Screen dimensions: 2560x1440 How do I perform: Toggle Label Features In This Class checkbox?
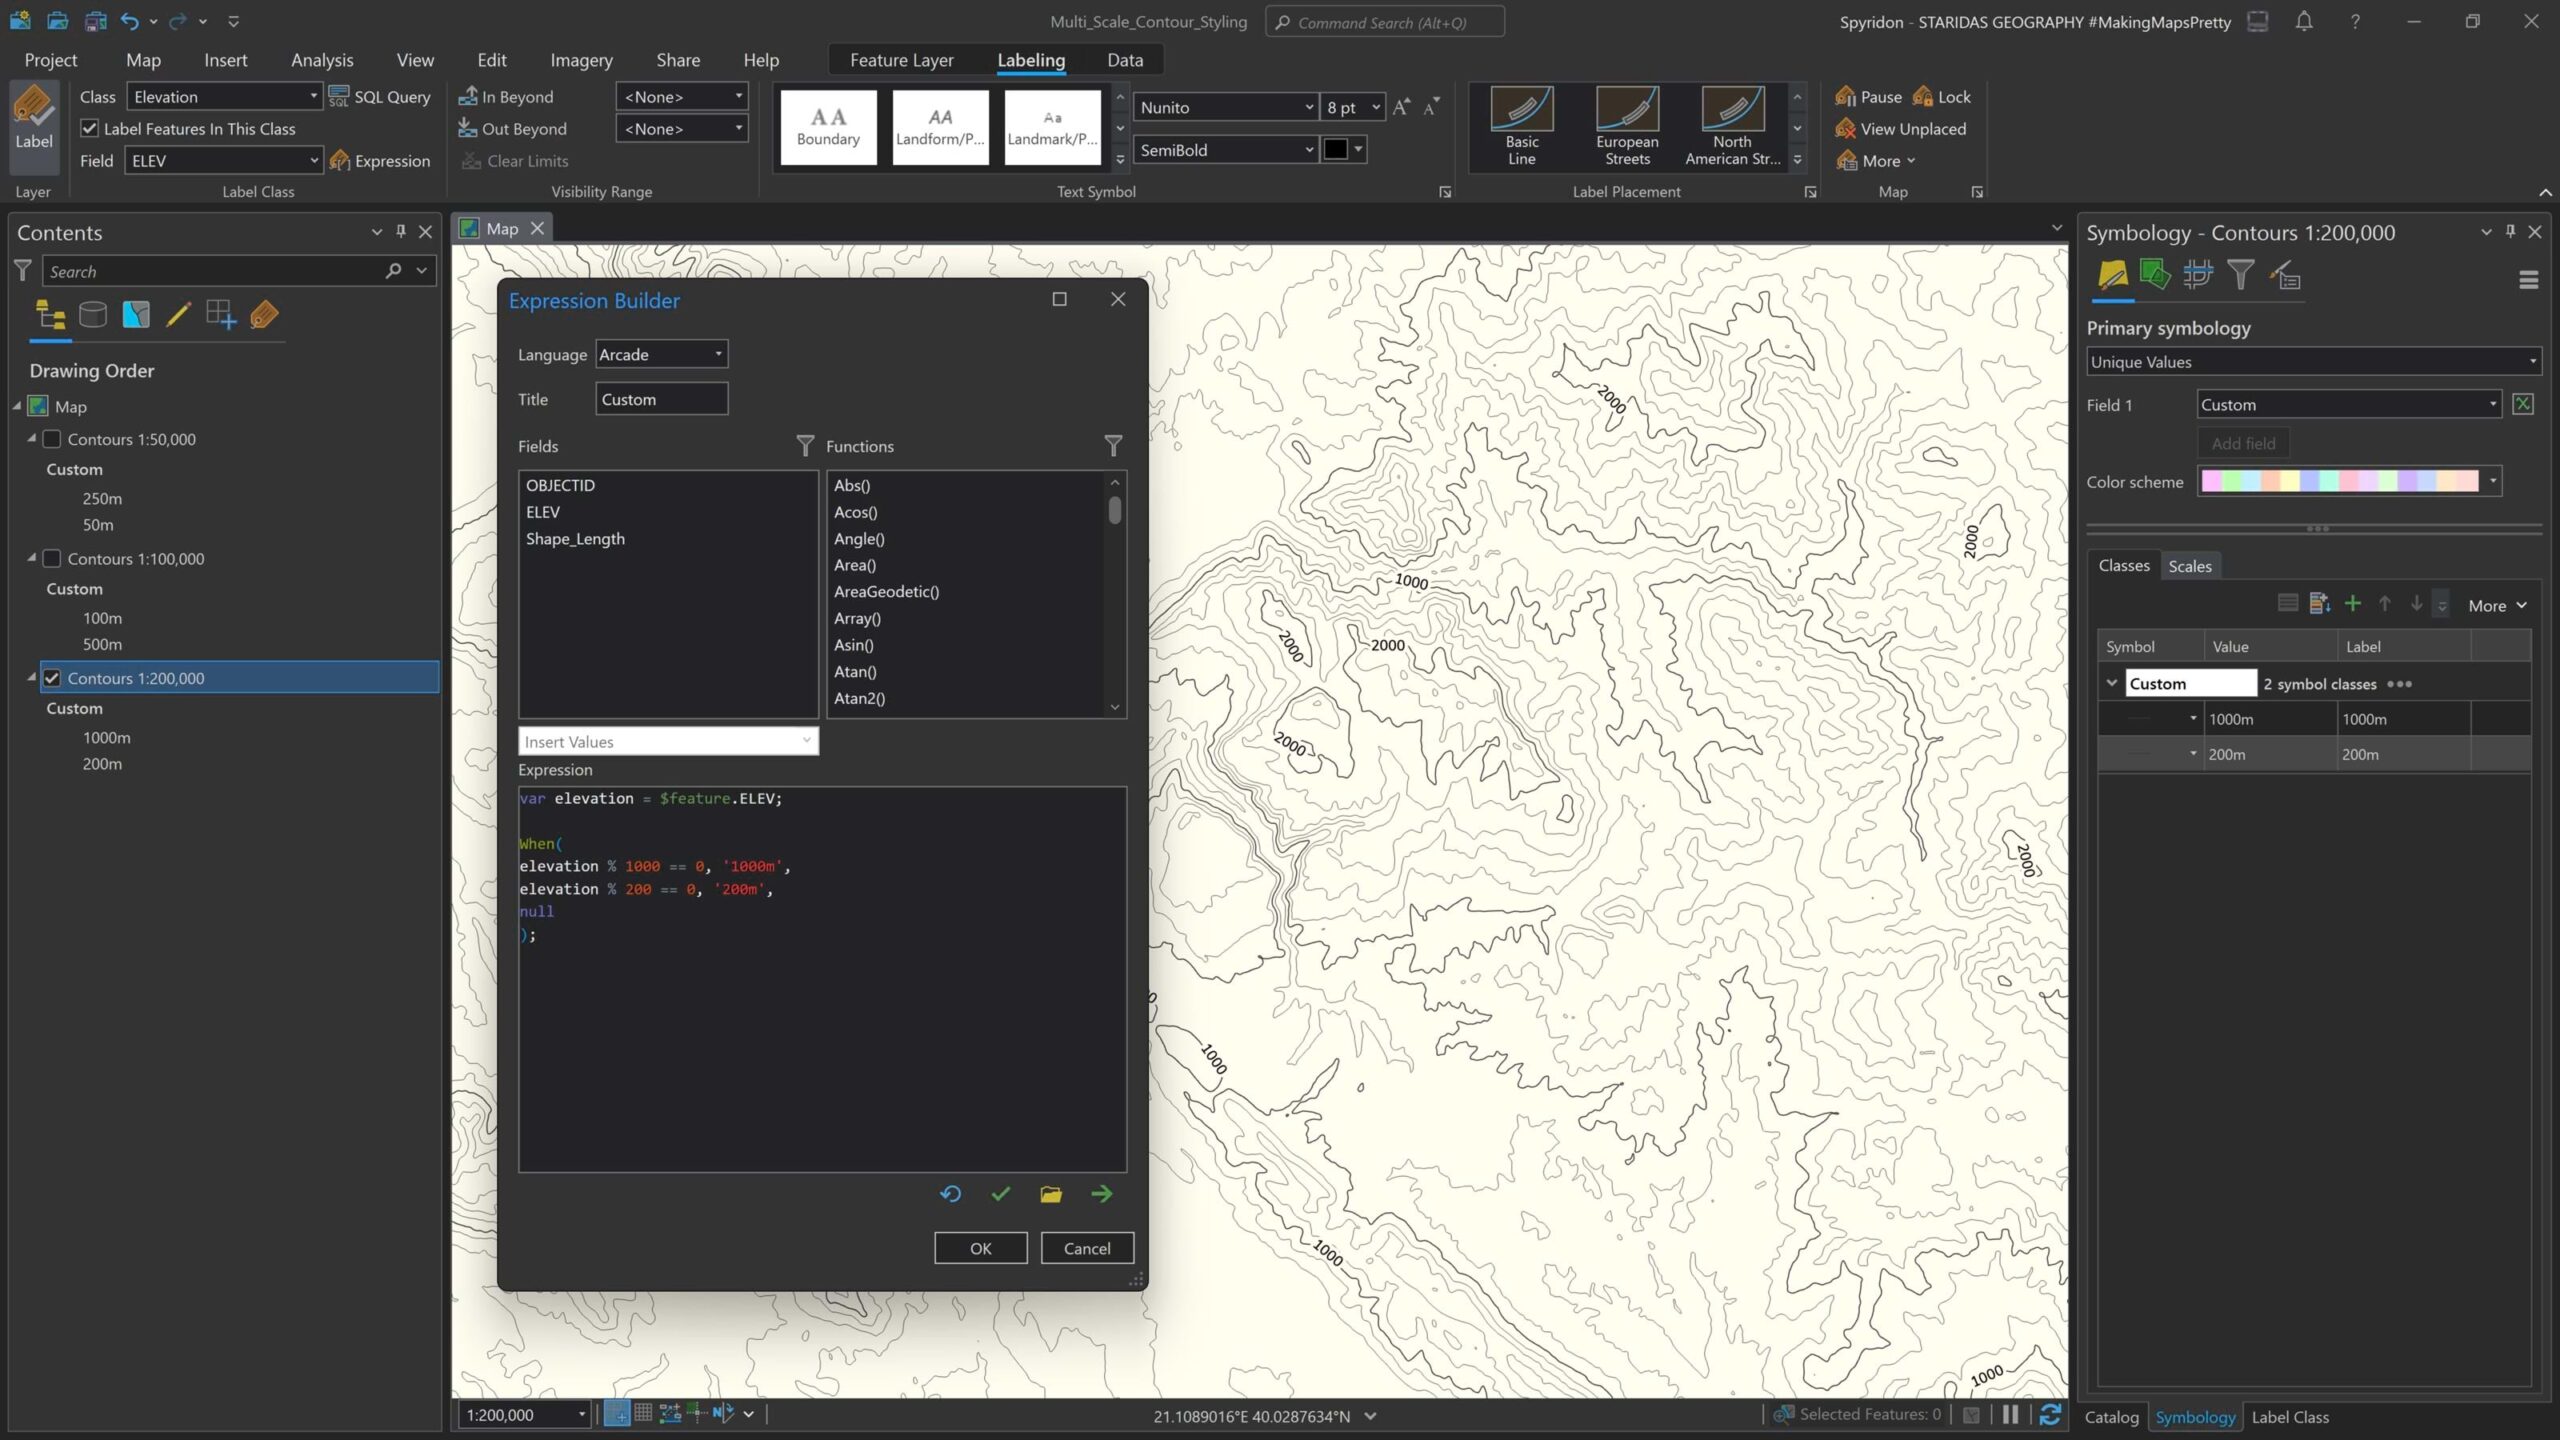[90, 129]
